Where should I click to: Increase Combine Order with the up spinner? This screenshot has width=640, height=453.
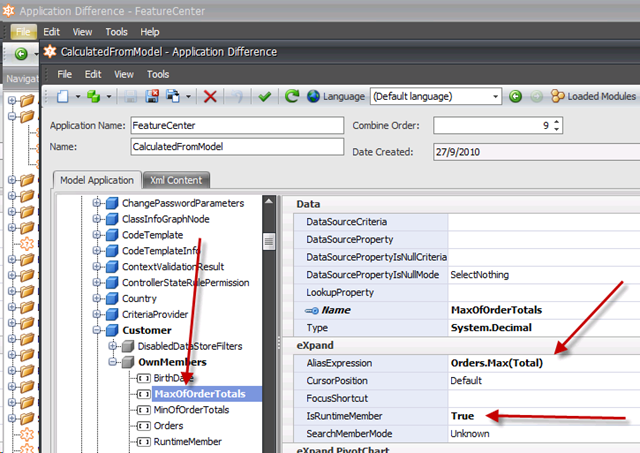point(557,122)
